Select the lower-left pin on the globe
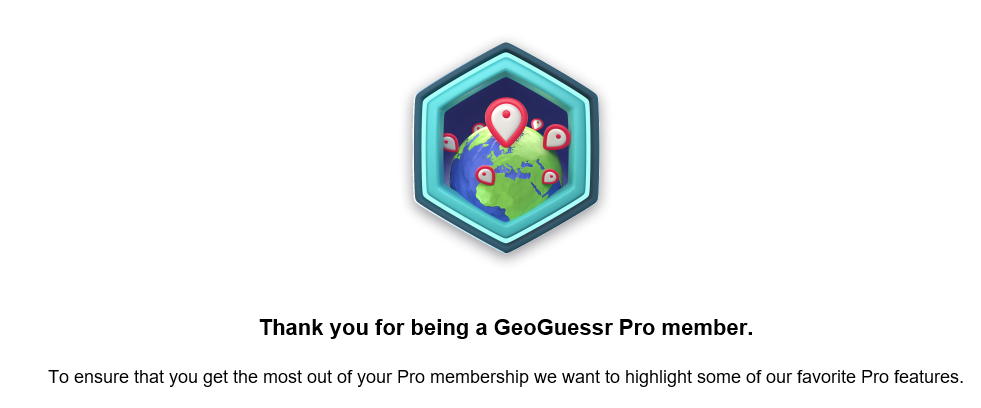Viewport: 981px width, 408px height. coord(485,176)
